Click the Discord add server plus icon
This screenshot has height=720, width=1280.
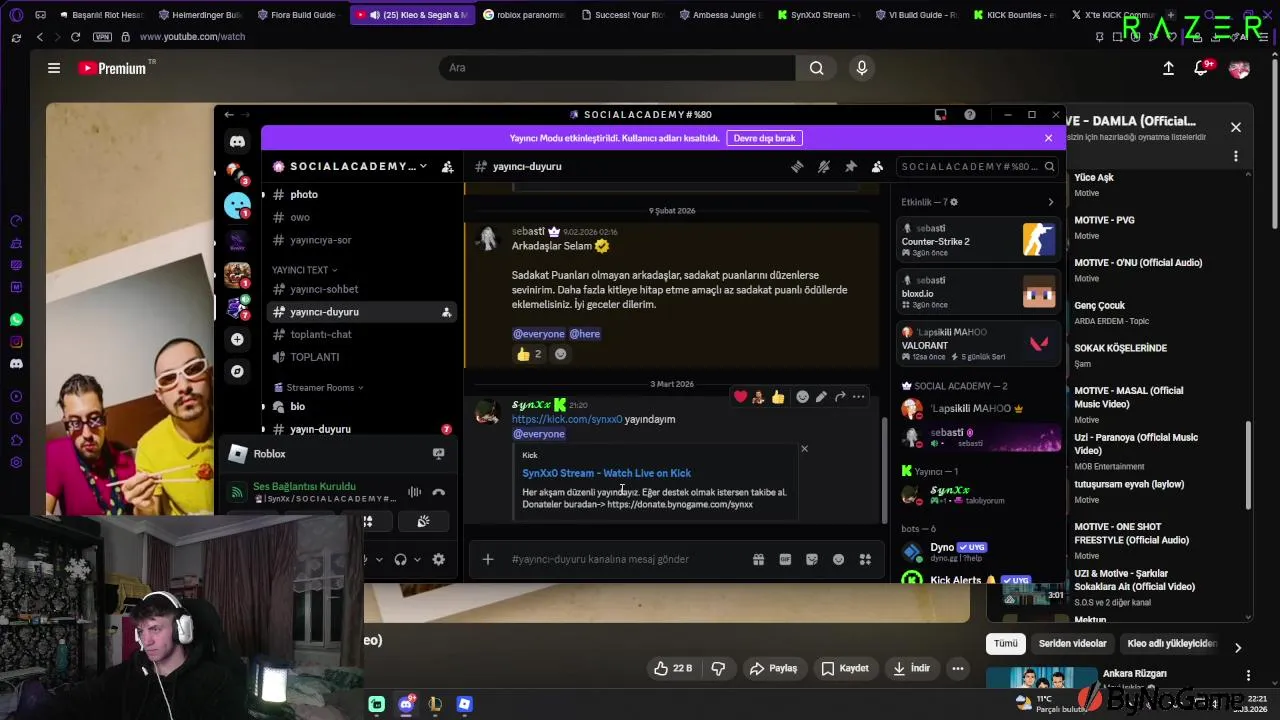pyautogui.click(x=237, y=339)
